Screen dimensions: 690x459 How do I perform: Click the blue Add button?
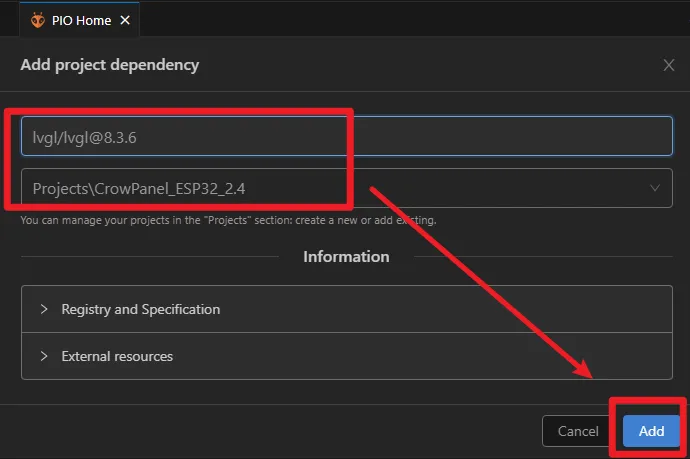(651, 431)
